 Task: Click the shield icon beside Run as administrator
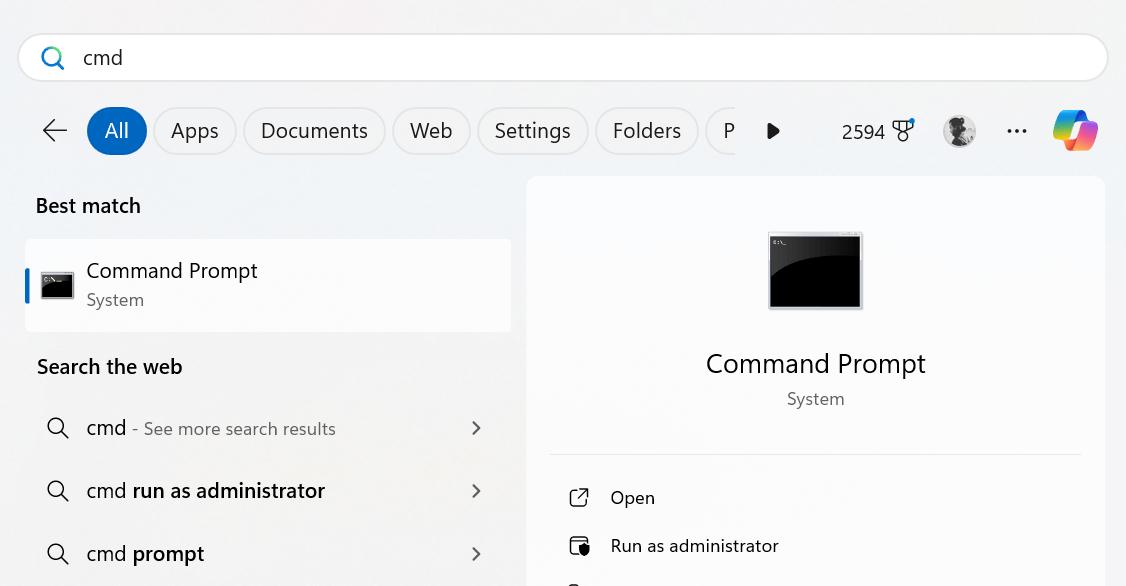pos(580,546)
